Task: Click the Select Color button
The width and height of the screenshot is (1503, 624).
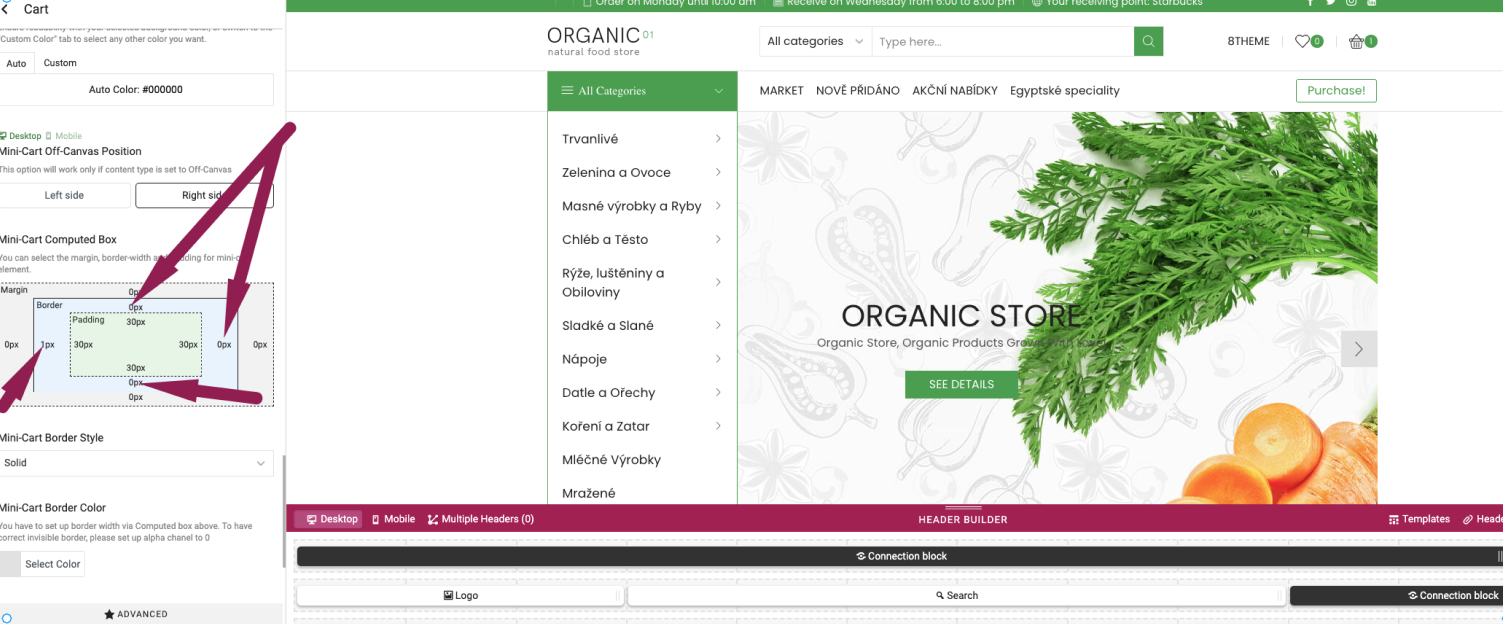Action: (x=53, y=564)
